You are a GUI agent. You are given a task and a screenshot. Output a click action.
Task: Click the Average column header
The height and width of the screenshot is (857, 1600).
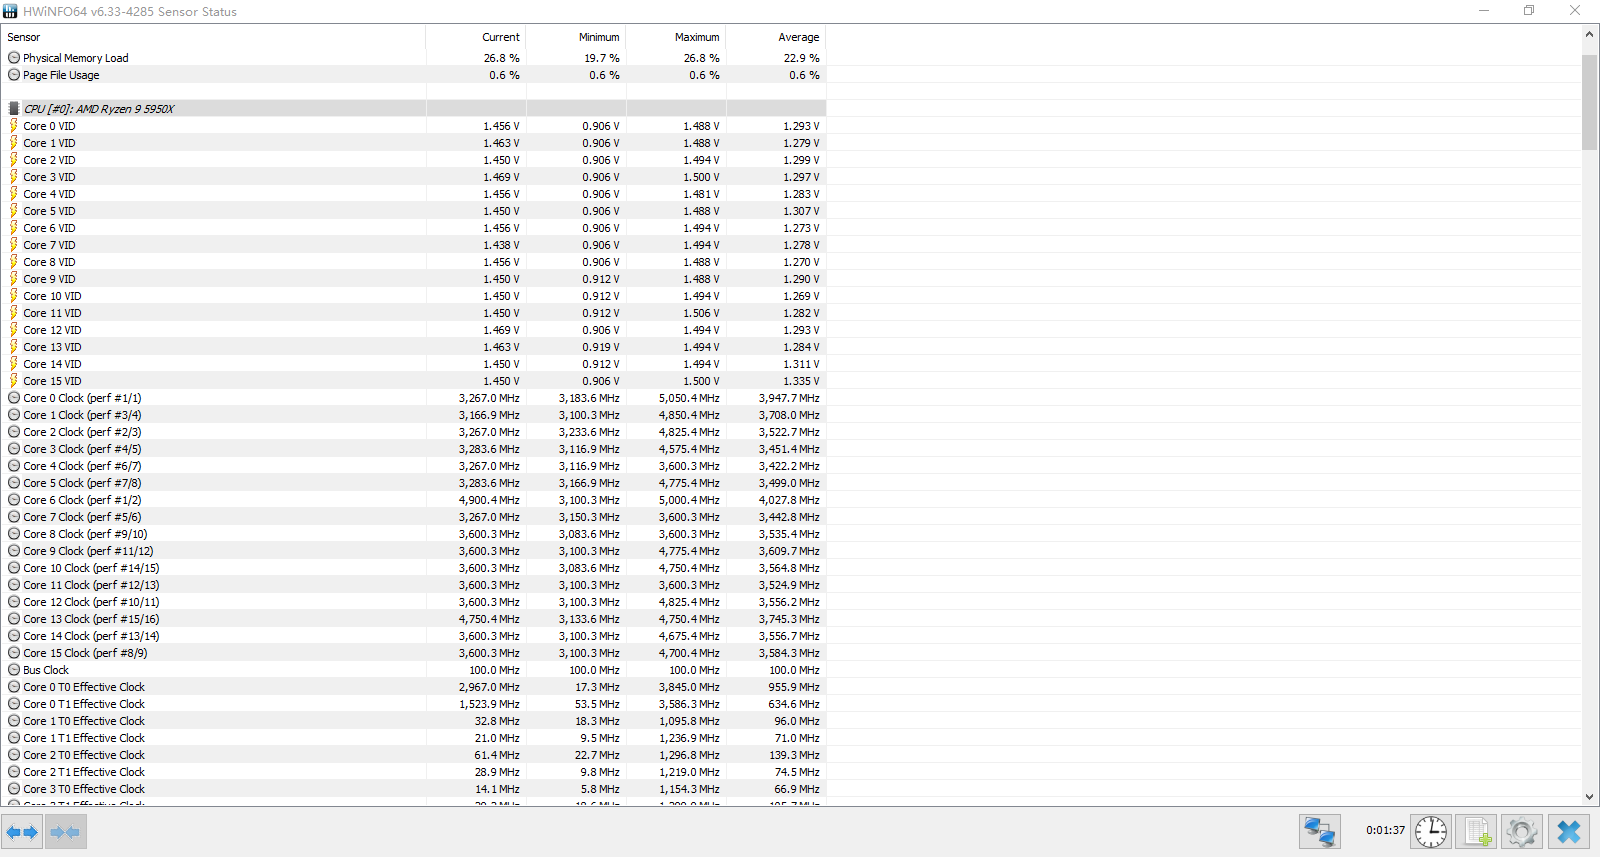point(776,37)
